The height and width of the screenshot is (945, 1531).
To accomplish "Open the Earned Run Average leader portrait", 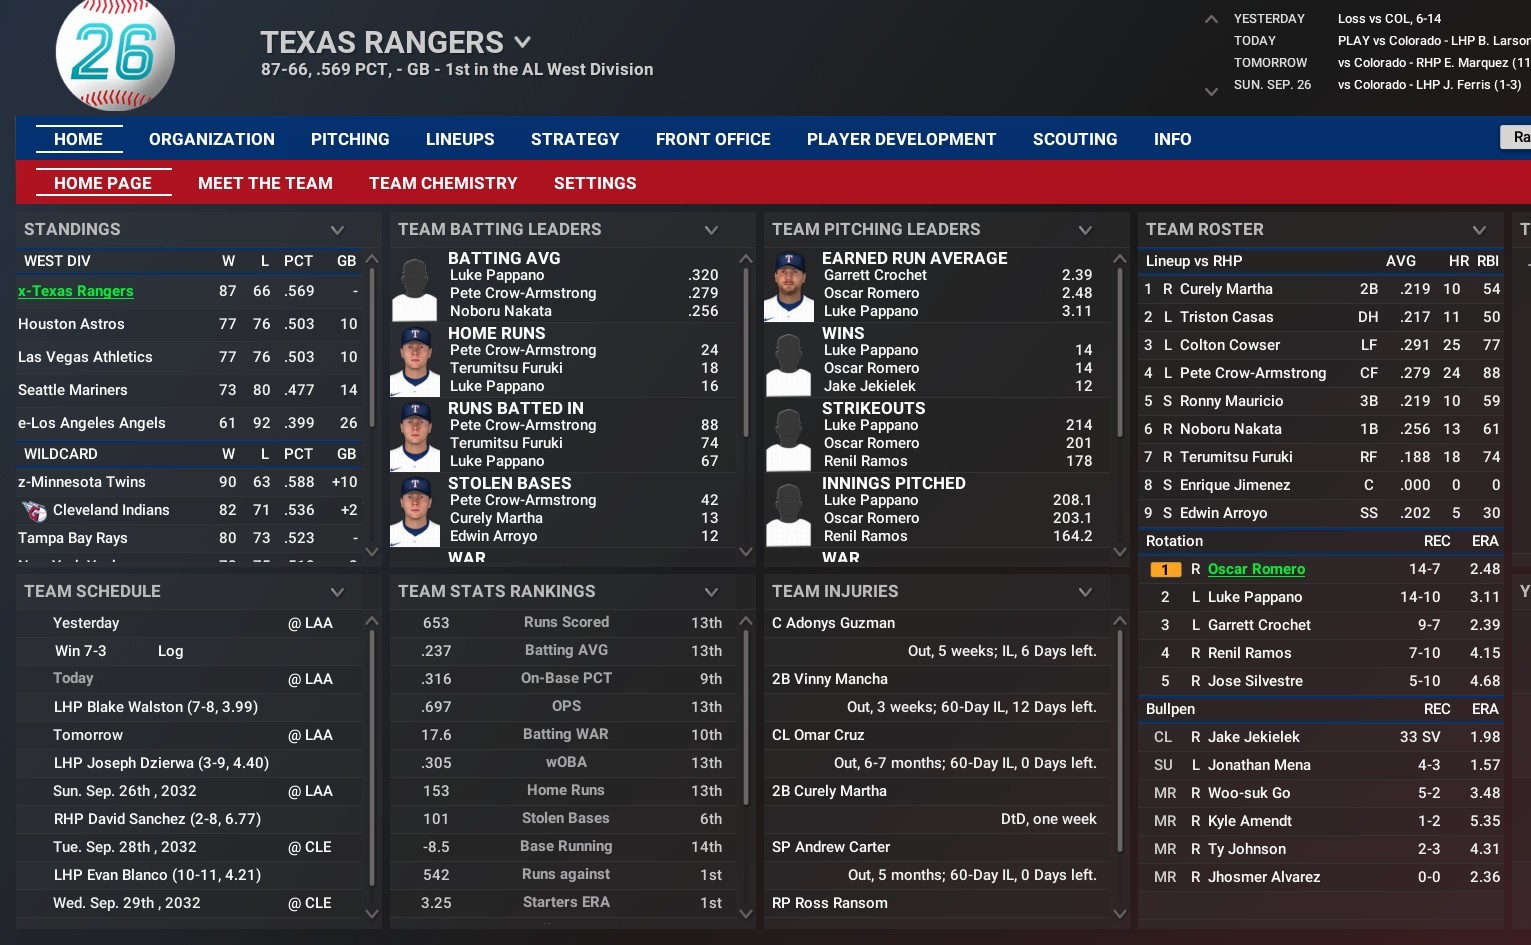I will click(788, 286).
